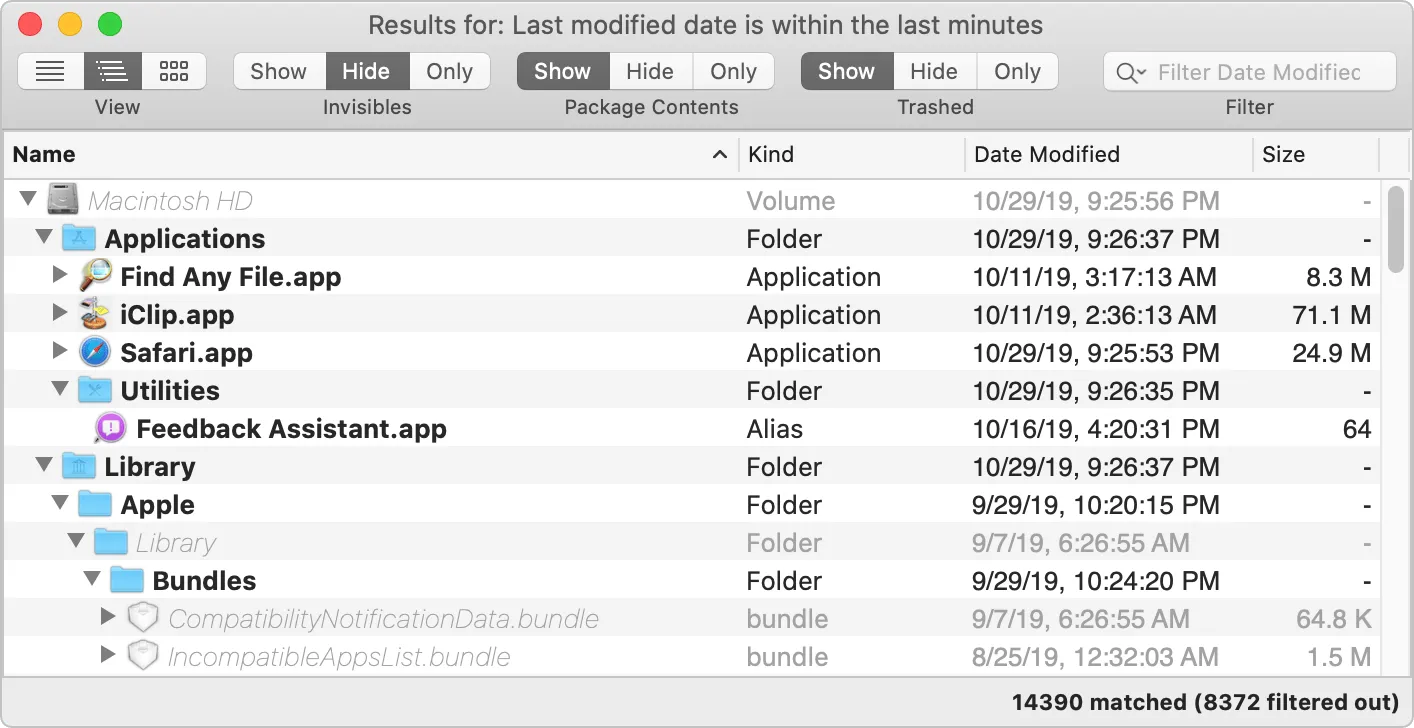The height and width of the screenshot is (728, 1414).
Task: Click the Macintosh HD volume icon
Action: pos(63,199)
